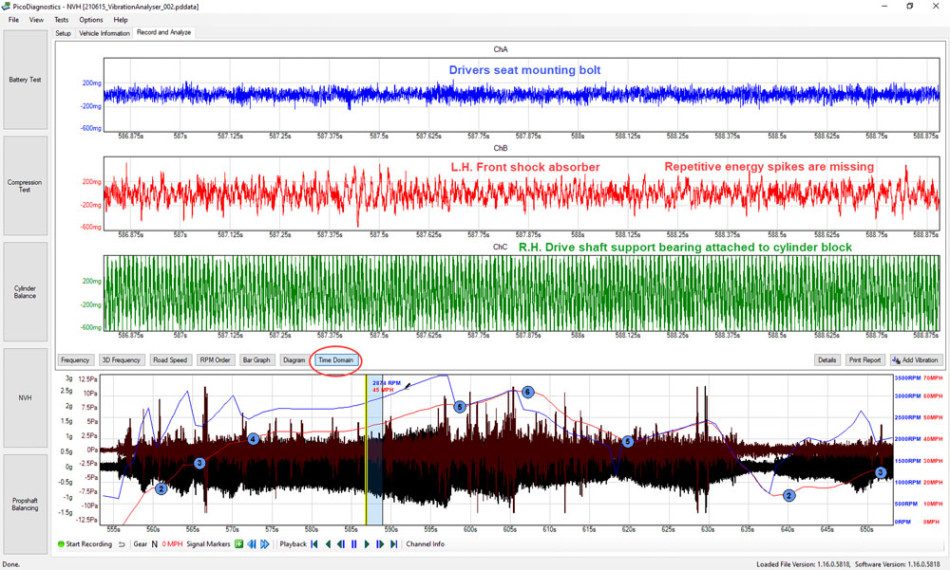Viewport: 950px width, 570px height.
Task: Step playback one frame forward
Action: coord(380,544)
